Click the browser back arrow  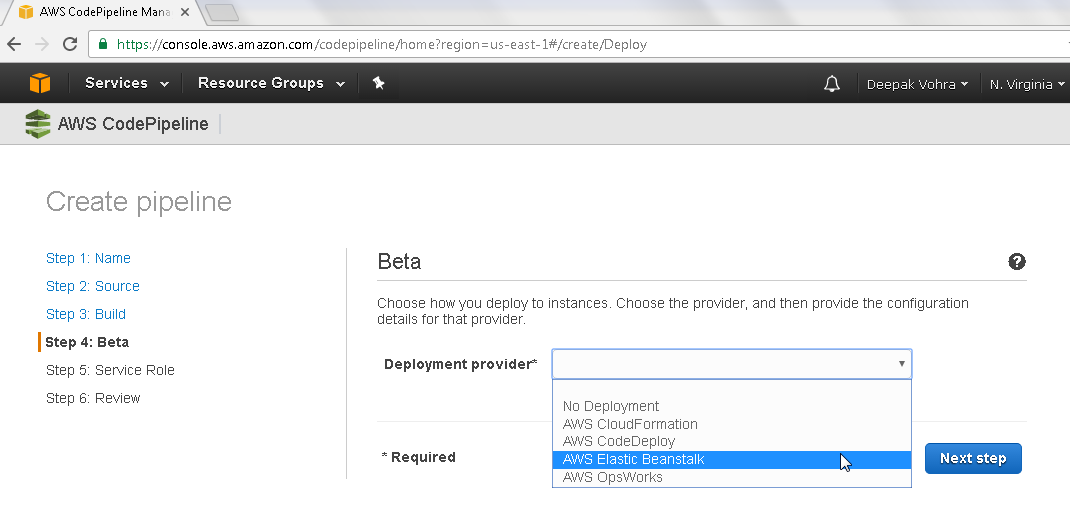[14, 44]
